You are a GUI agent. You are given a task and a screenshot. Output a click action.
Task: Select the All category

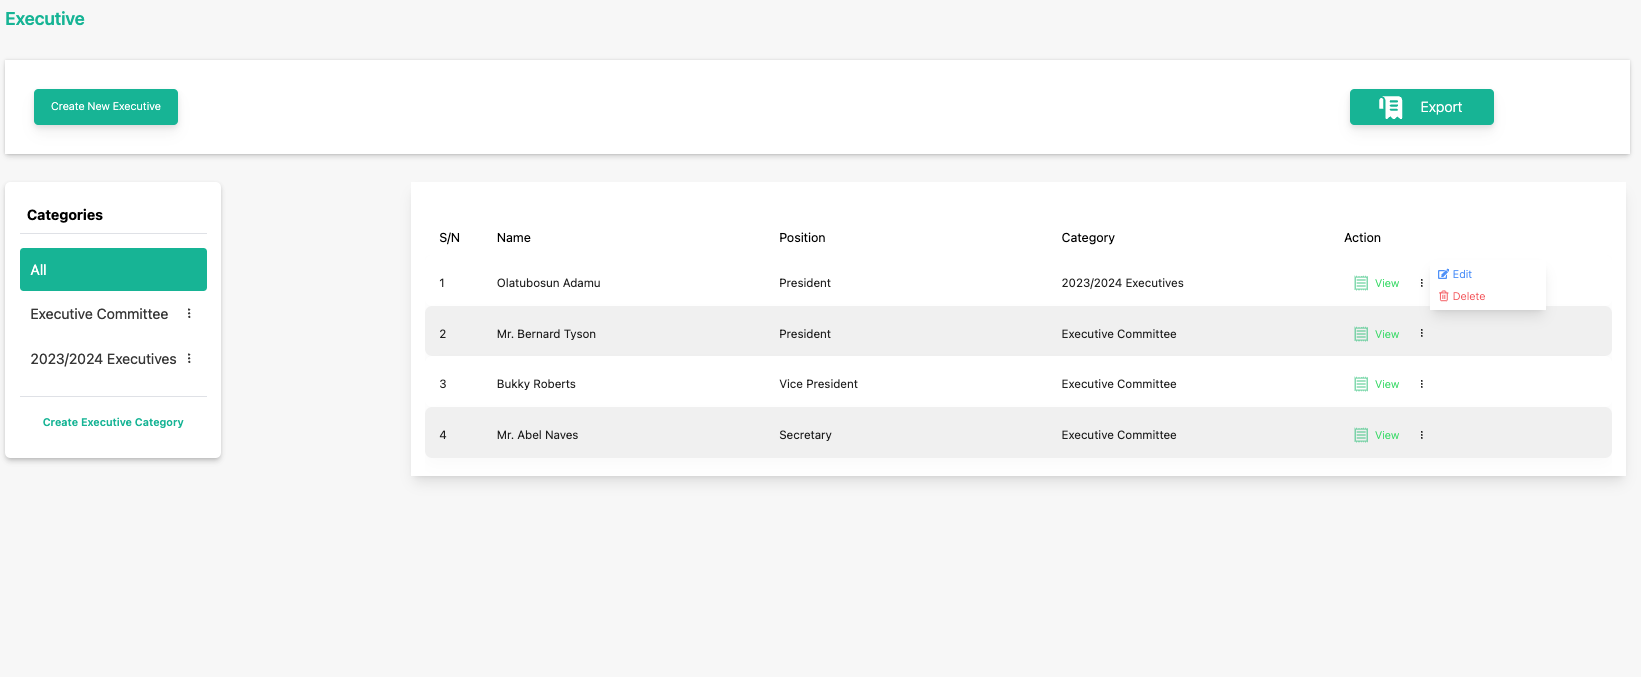(x=113, y=270)
